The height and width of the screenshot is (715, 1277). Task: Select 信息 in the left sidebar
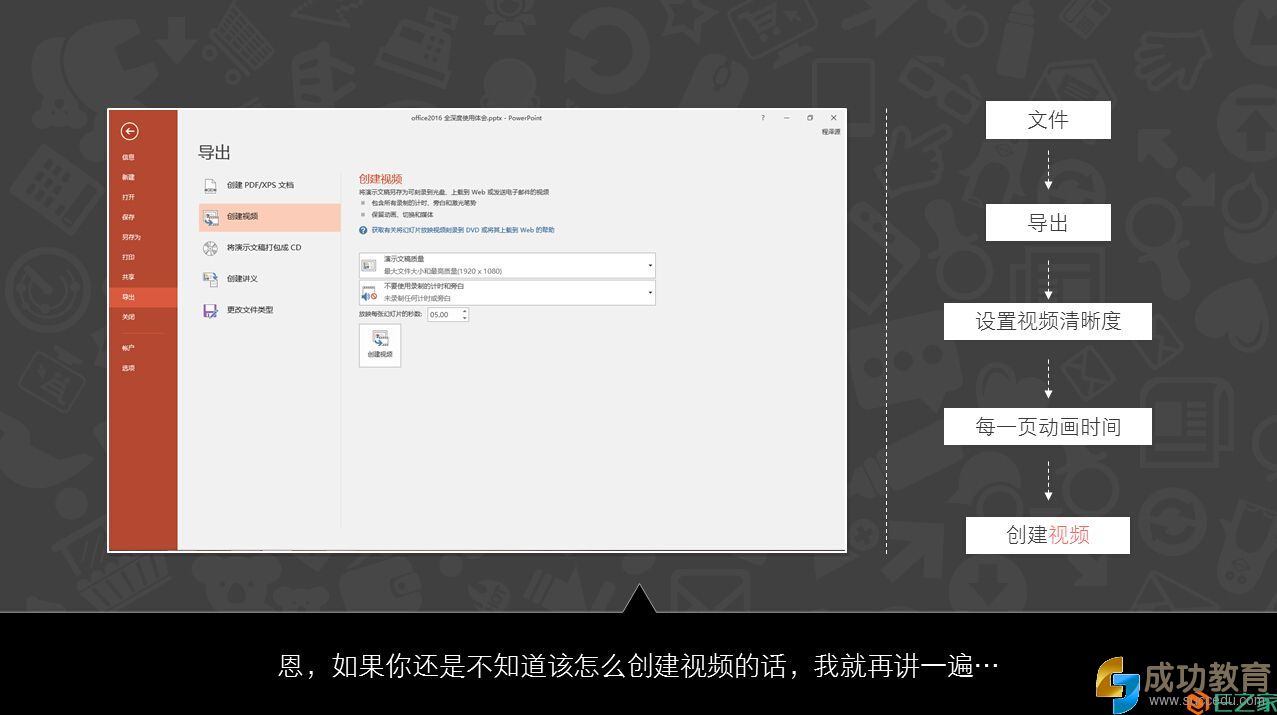tap(128, 157)
